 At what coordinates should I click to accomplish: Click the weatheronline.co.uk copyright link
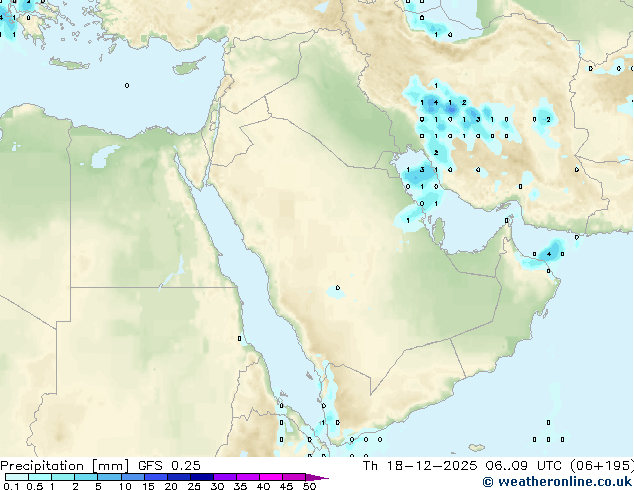[557, 482]
